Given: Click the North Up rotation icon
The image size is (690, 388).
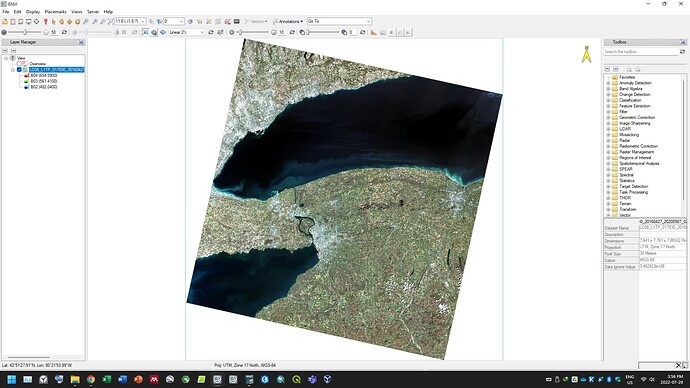Looking at the screenshot, I should point(159,21).
